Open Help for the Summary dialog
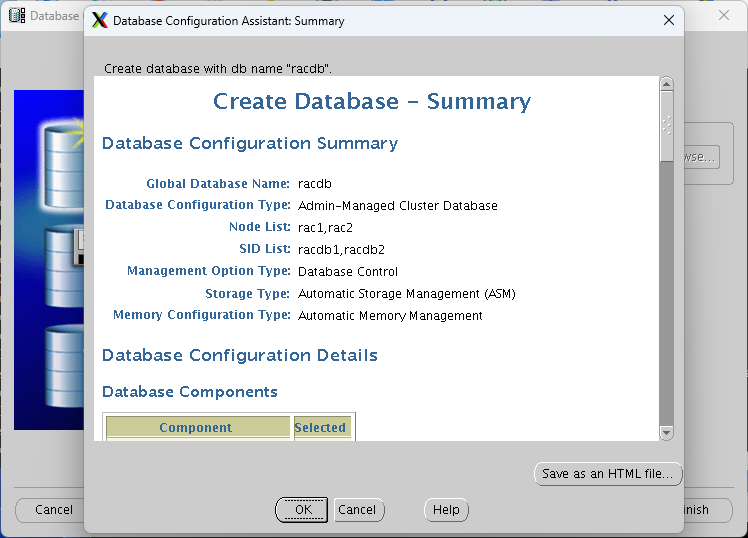This screenshot has width=748, height=538. coord(446,510)
